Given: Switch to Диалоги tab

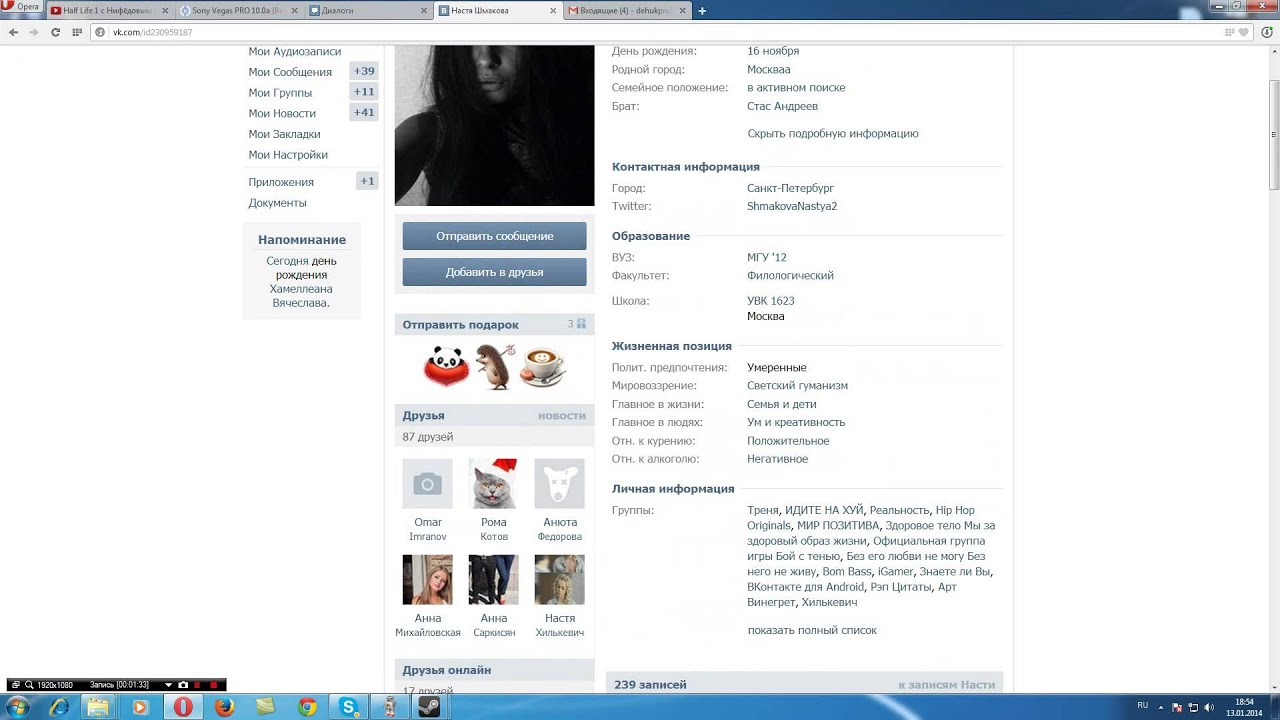Looking at the screenshot, I should [x=368, y=10].
